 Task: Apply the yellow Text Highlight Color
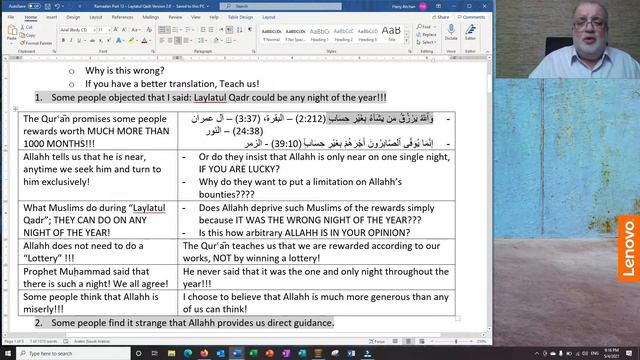131,40
